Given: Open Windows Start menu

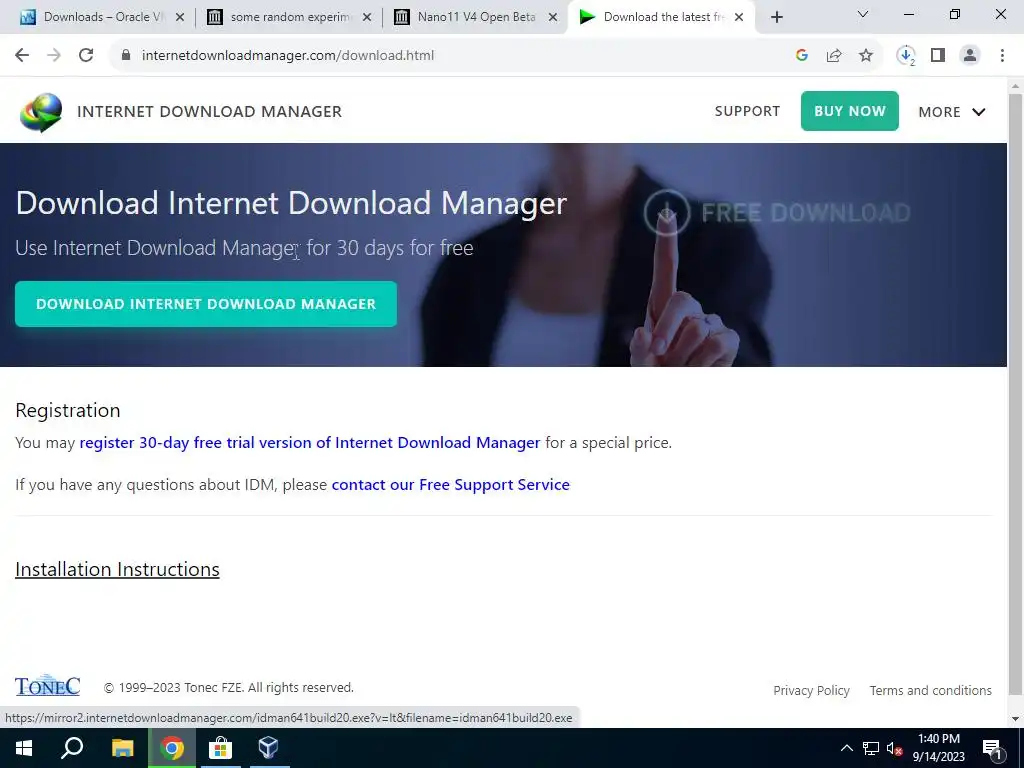Looking at the screenshot, I should coord(24,748).
